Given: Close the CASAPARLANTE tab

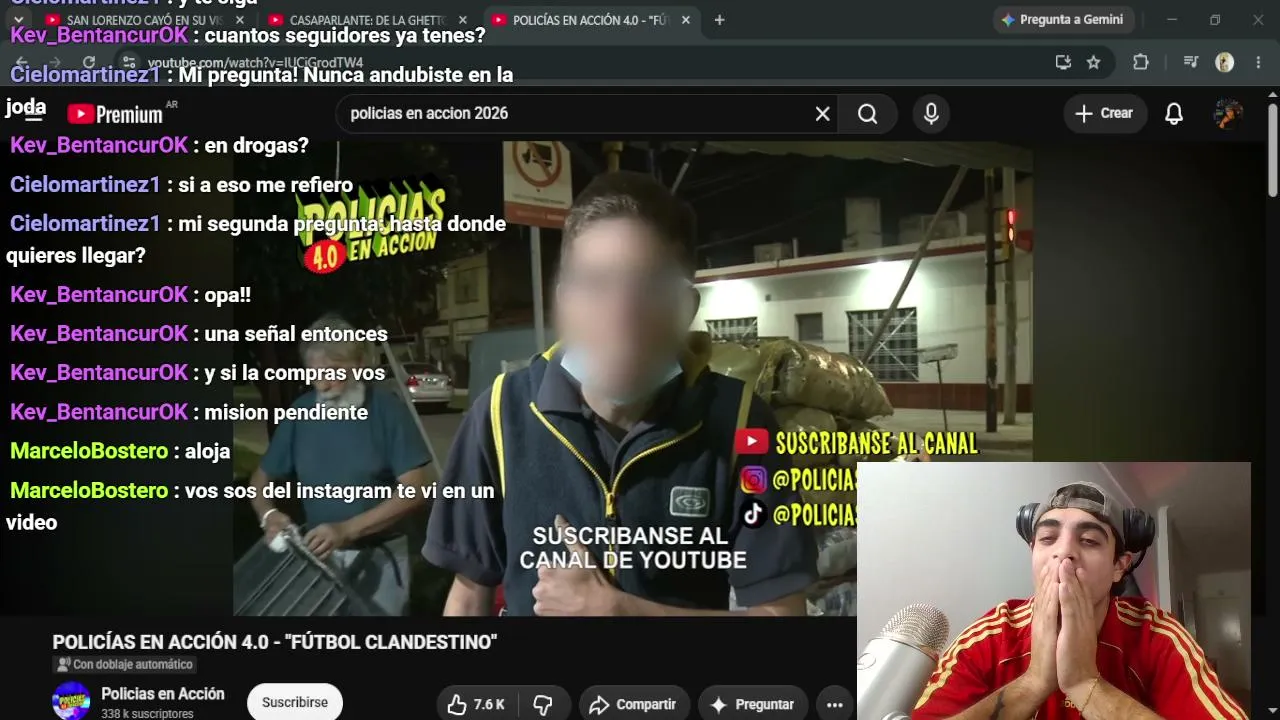Looking at the screenshot, I should point(463,20).
